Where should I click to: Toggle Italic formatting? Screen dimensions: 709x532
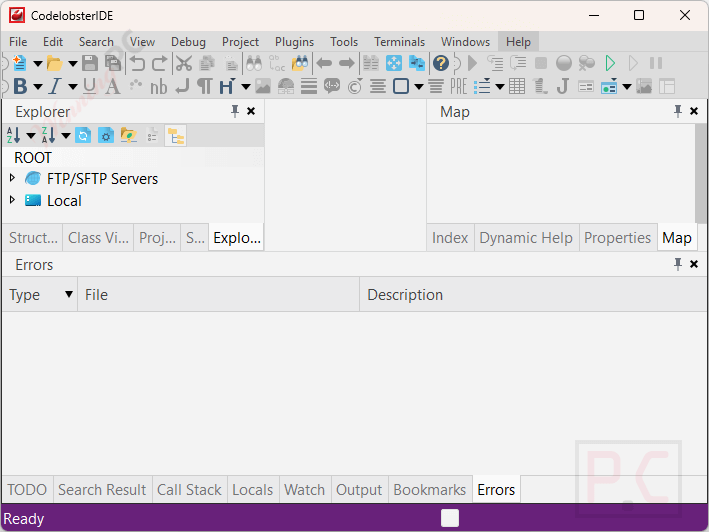coord(55,86)
